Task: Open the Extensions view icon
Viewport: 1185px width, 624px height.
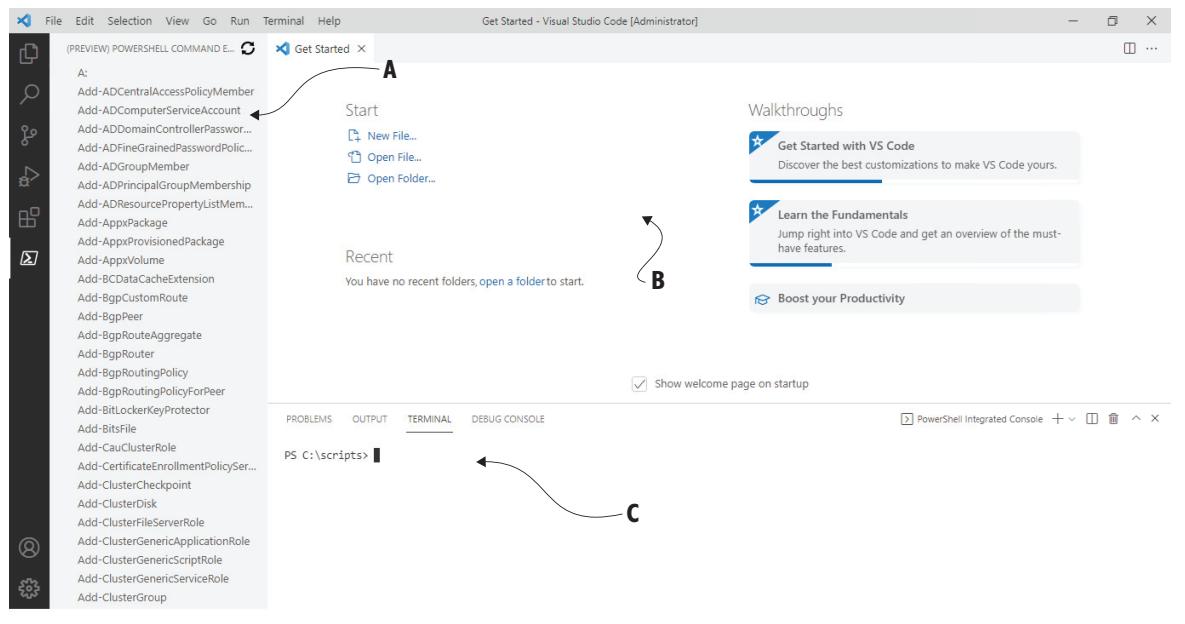Action: tap(29, 218)
